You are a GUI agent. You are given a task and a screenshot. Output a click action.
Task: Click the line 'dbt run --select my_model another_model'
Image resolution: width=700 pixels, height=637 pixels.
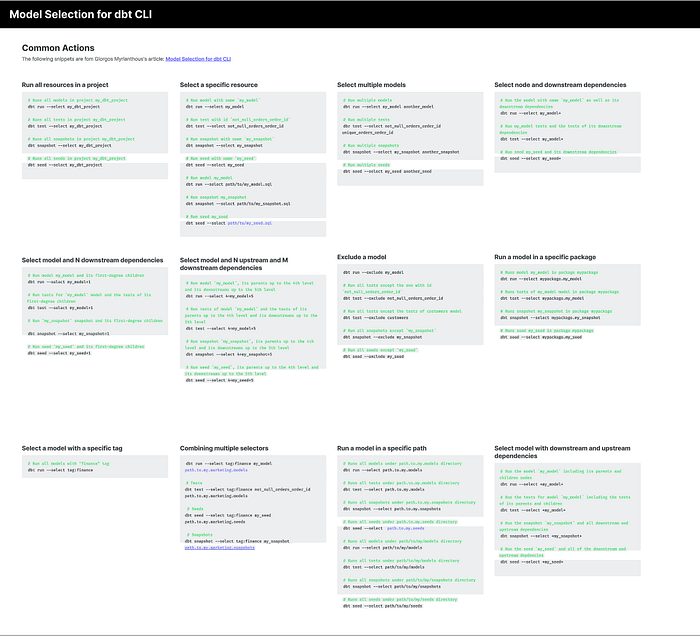pyautogui.click(x=388, y=107)
